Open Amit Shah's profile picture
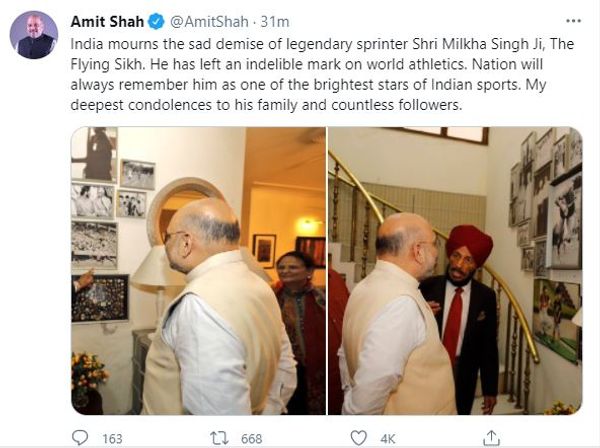The image size is (600, 448). click(x=34, y=35)
